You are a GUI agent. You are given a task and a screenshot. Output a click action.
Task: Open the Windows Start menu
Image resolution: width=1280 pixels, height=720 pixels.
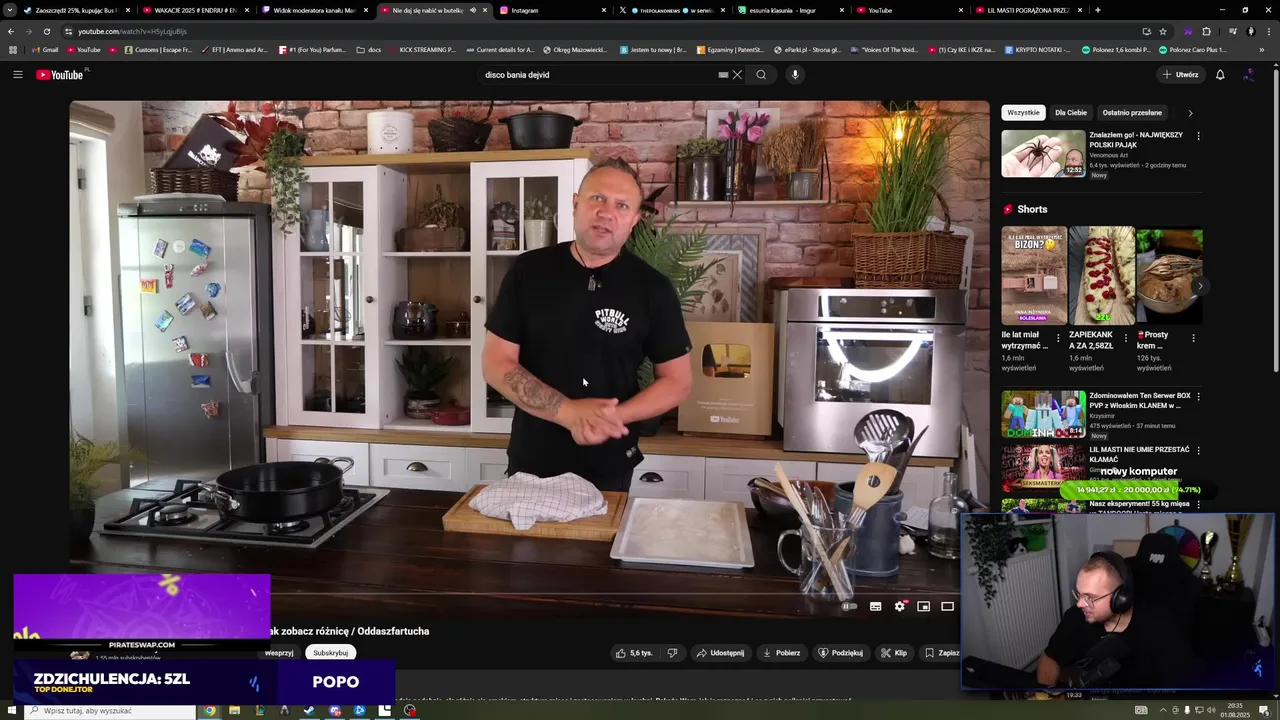11,710
